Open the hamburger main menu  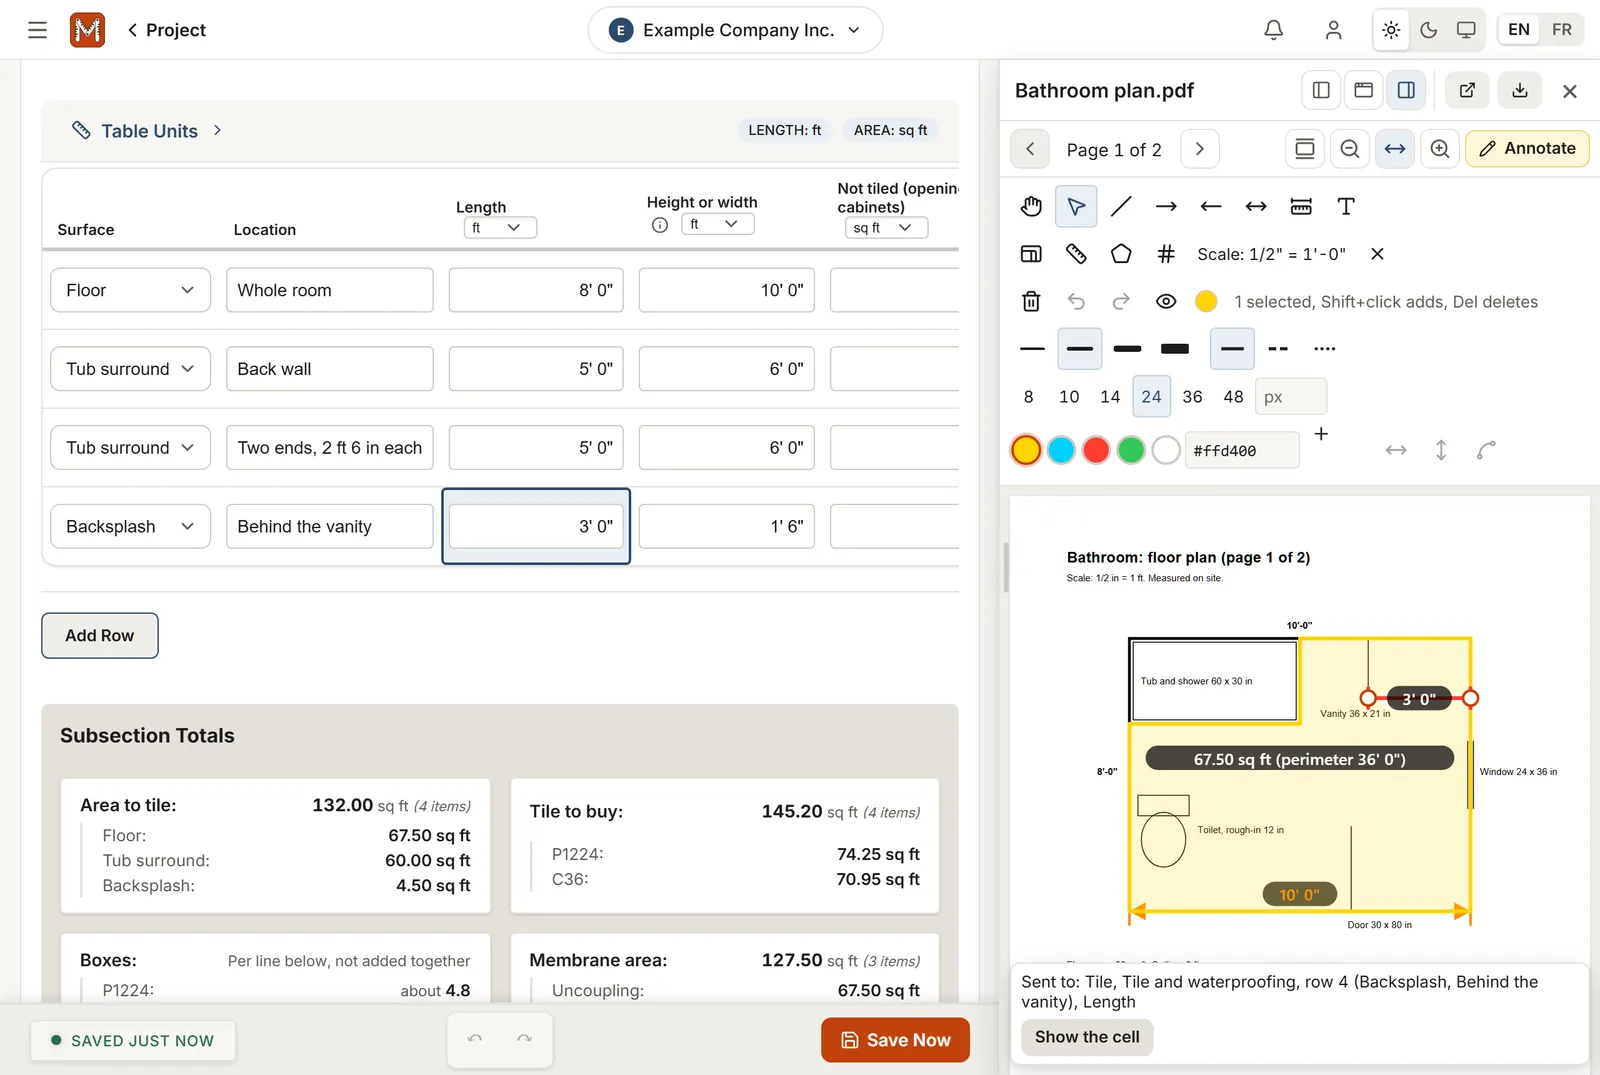click(x=37, y=30)
